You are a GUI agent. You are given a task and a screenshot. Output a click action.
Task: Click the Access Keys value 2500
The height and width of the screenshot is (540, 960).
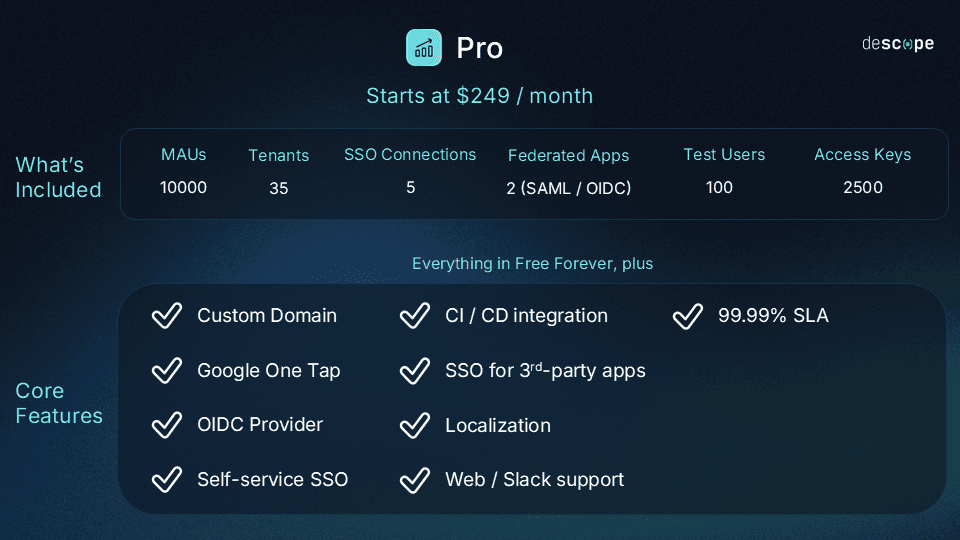862,187
